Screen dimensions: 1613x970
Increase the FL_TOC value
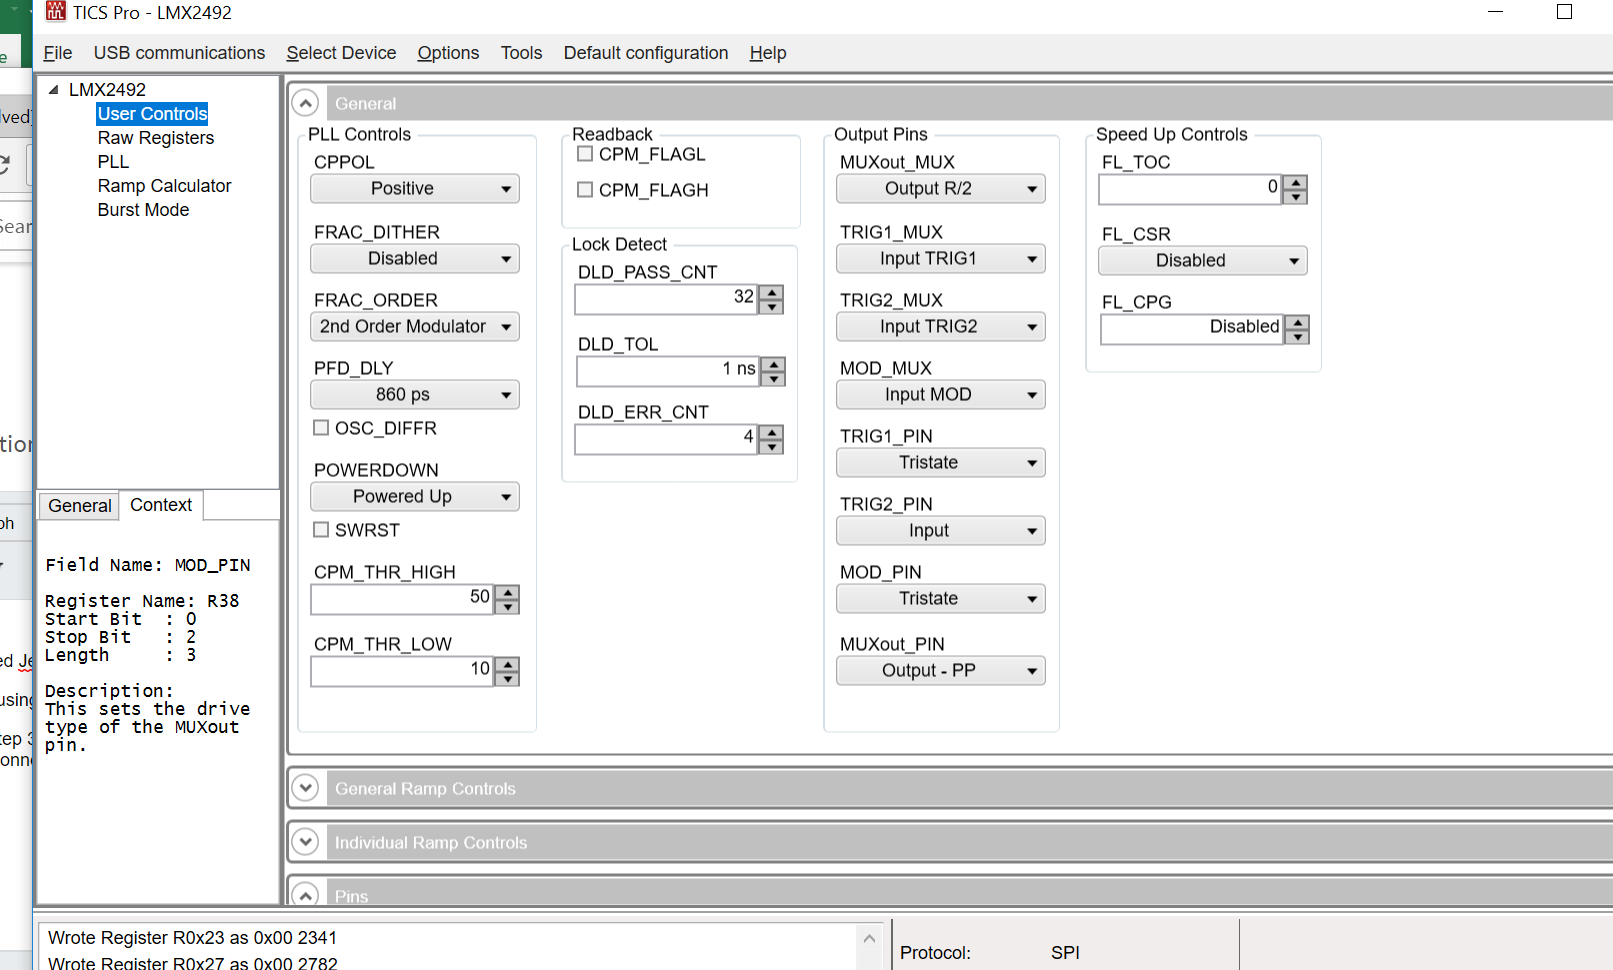1295,183
